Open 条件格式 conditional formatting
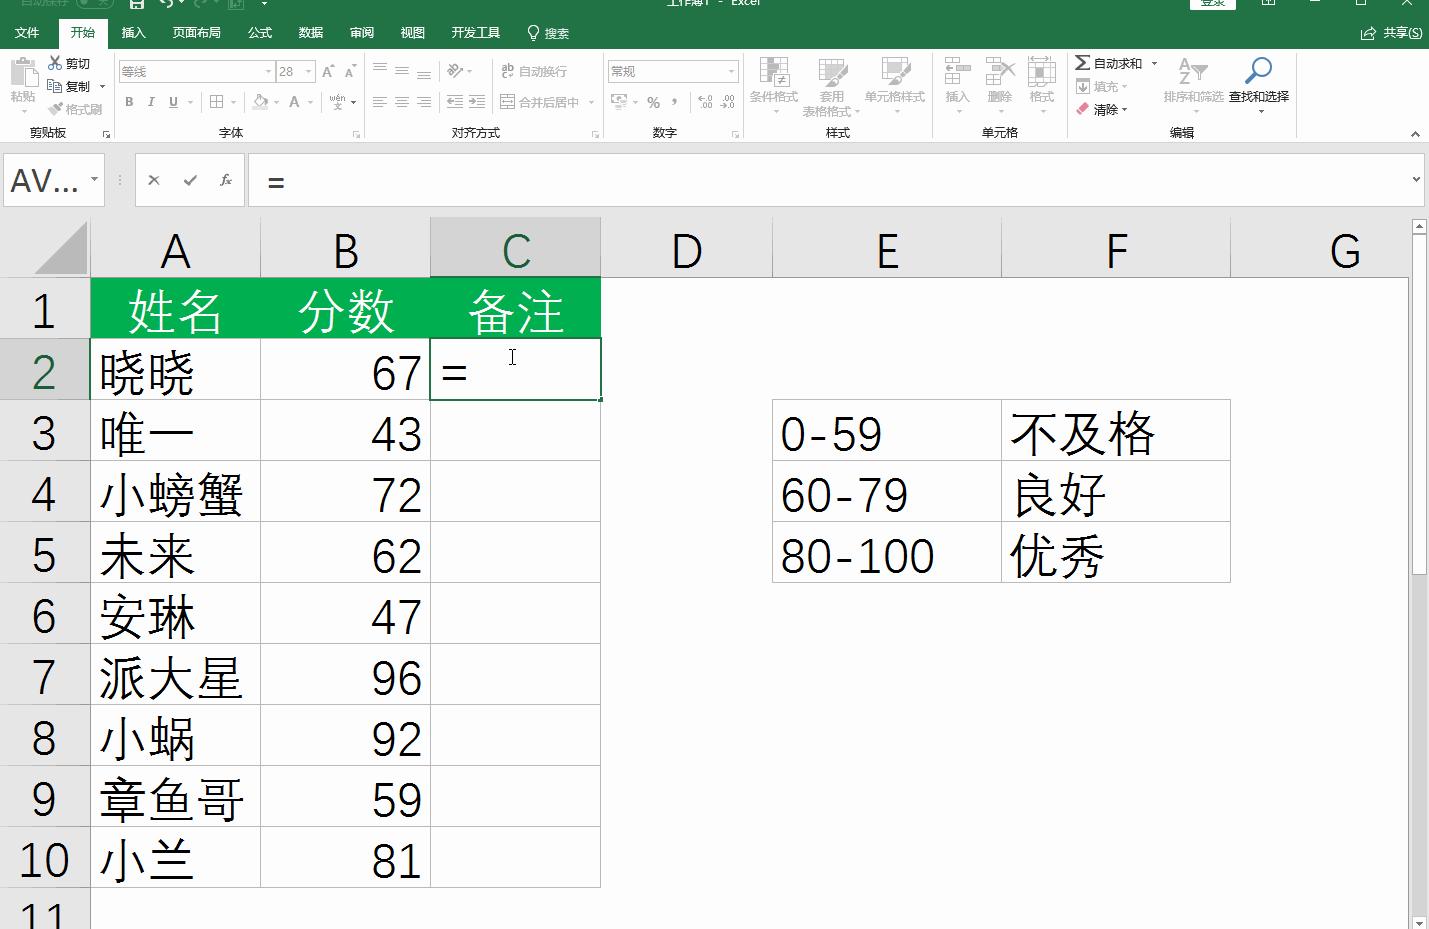Screen dimensions: 1429x929 (773, 85)
